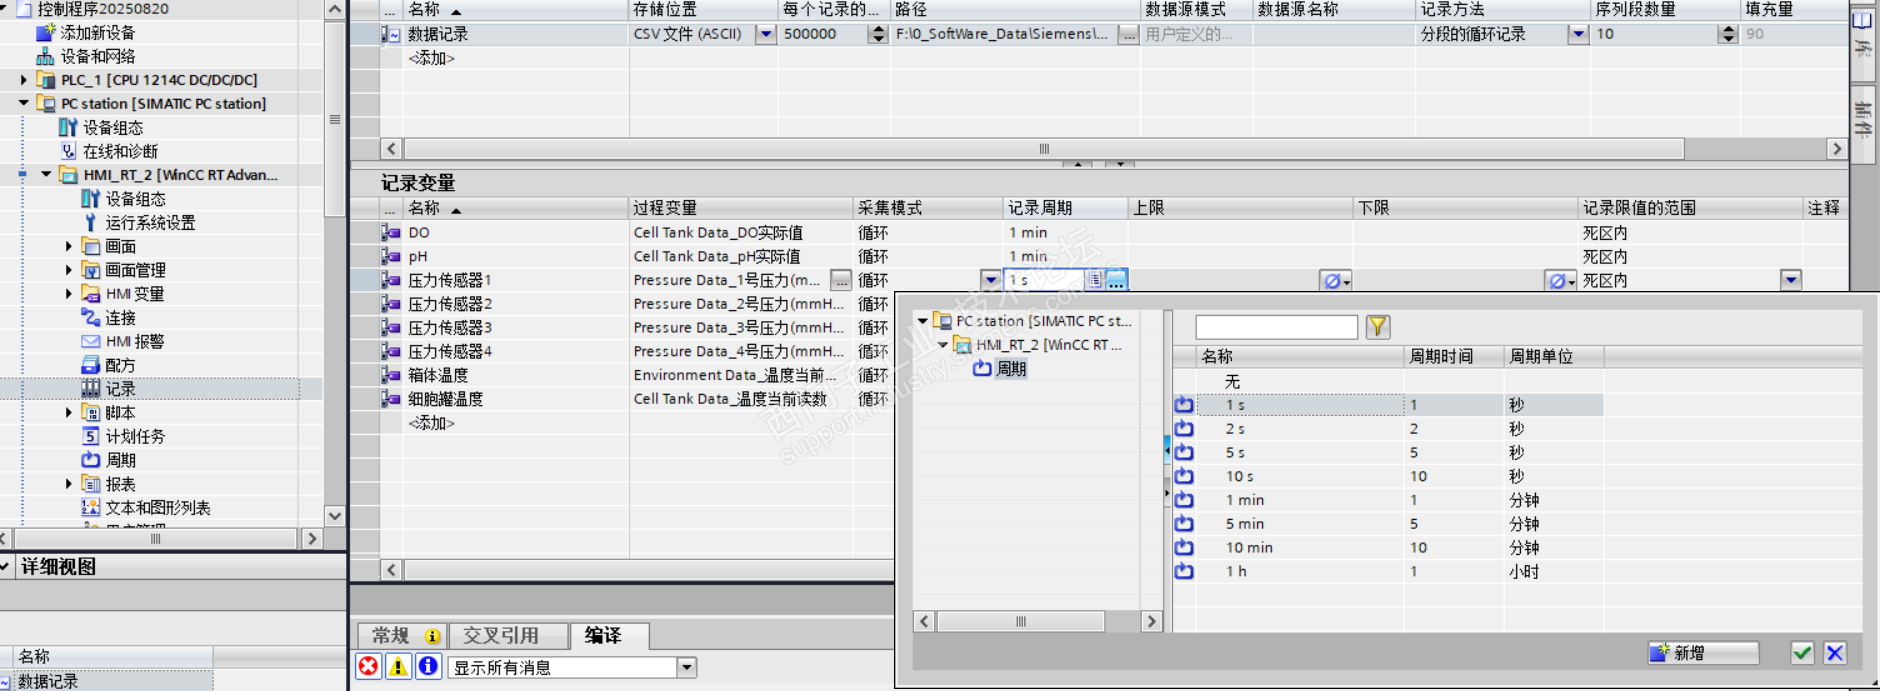The width and height of the screenshot is (1880, 691).
Task: Open the cycle selection button for 记录周期
Action: (x=1116, y=281)
